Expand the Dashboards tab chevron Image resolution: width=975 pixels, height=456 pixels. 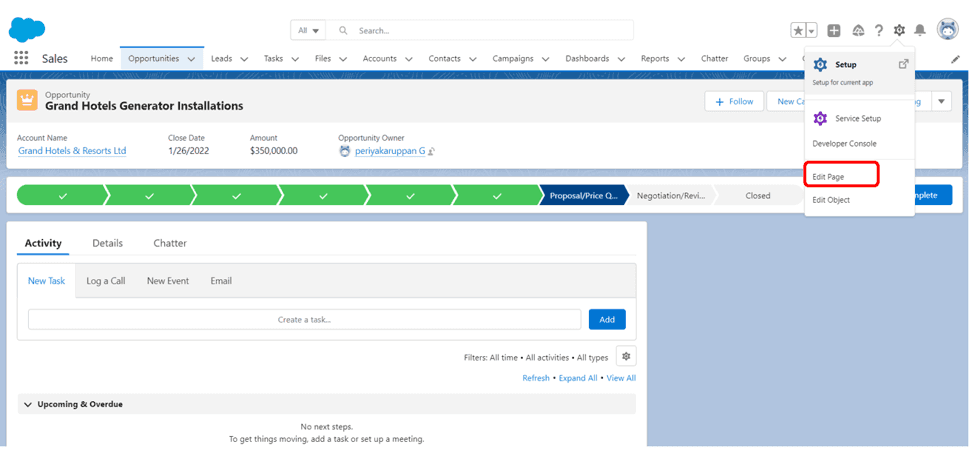pos(621,59)
